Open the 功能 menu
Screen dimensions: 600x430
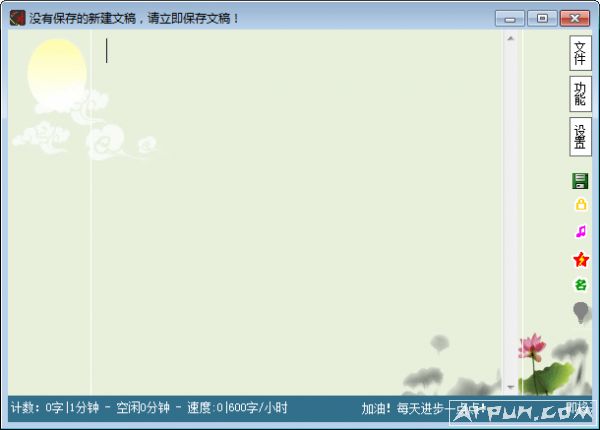click(x=580, y=94)
